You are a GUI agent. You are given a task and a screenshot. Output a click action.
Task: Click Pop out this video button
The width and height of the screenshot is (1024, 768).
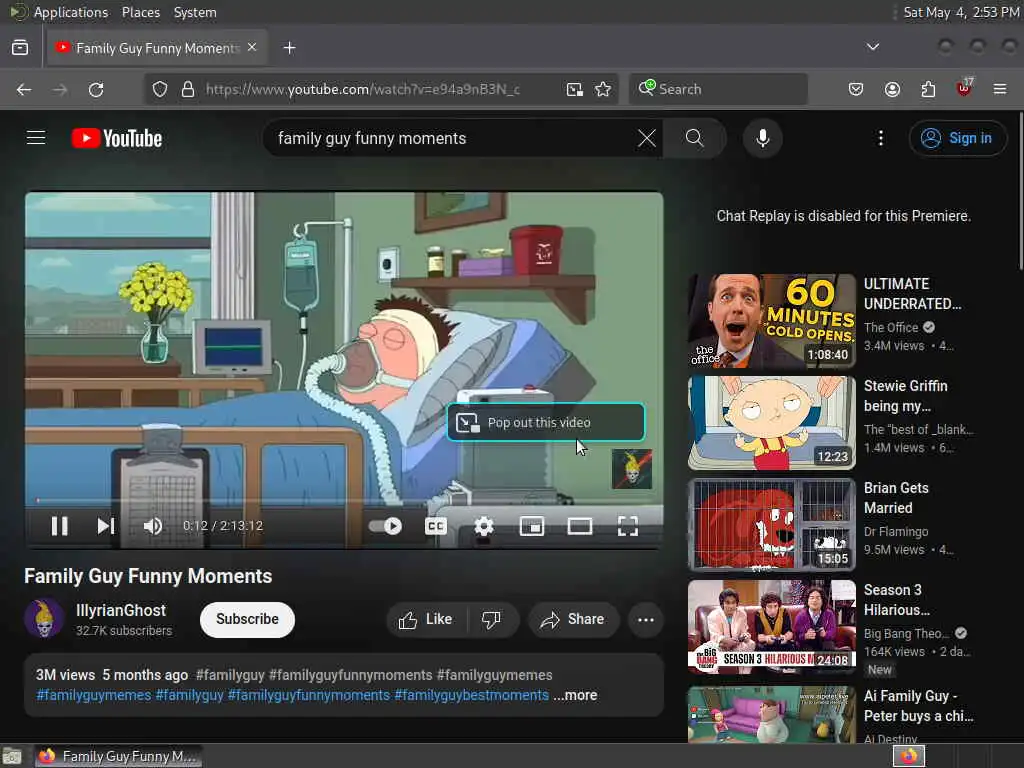[546, 423]
